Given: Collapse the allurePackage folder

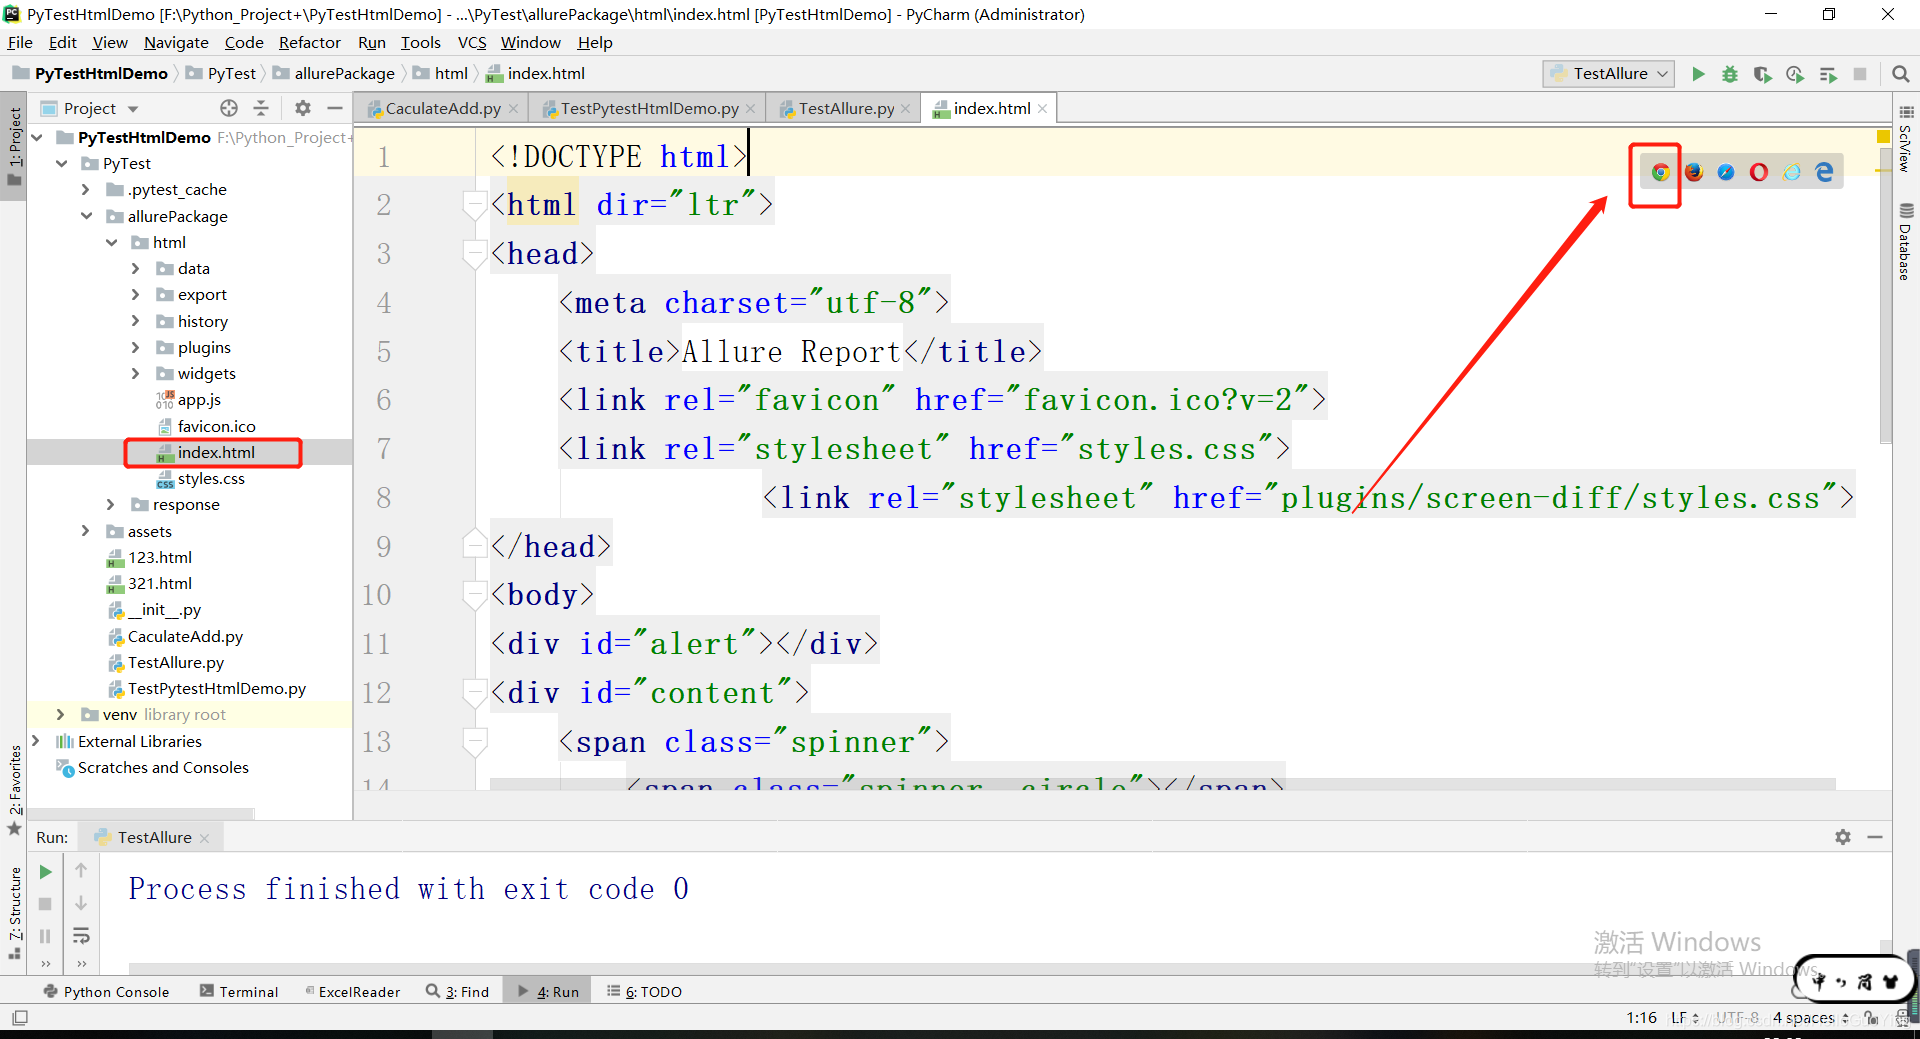Looking at the screenshot, I should (x=87, y=216).
